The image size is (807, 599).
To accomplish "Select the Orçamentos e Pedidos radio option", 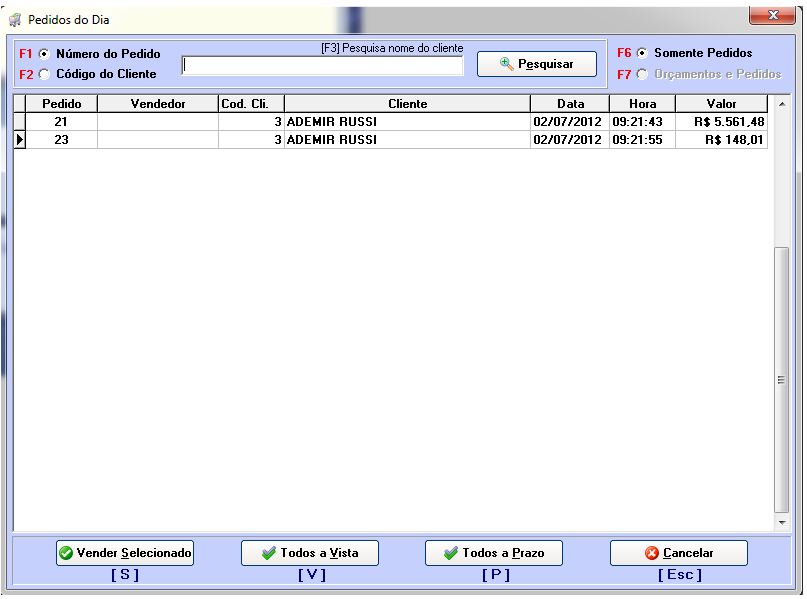I will tap(642, 74).
